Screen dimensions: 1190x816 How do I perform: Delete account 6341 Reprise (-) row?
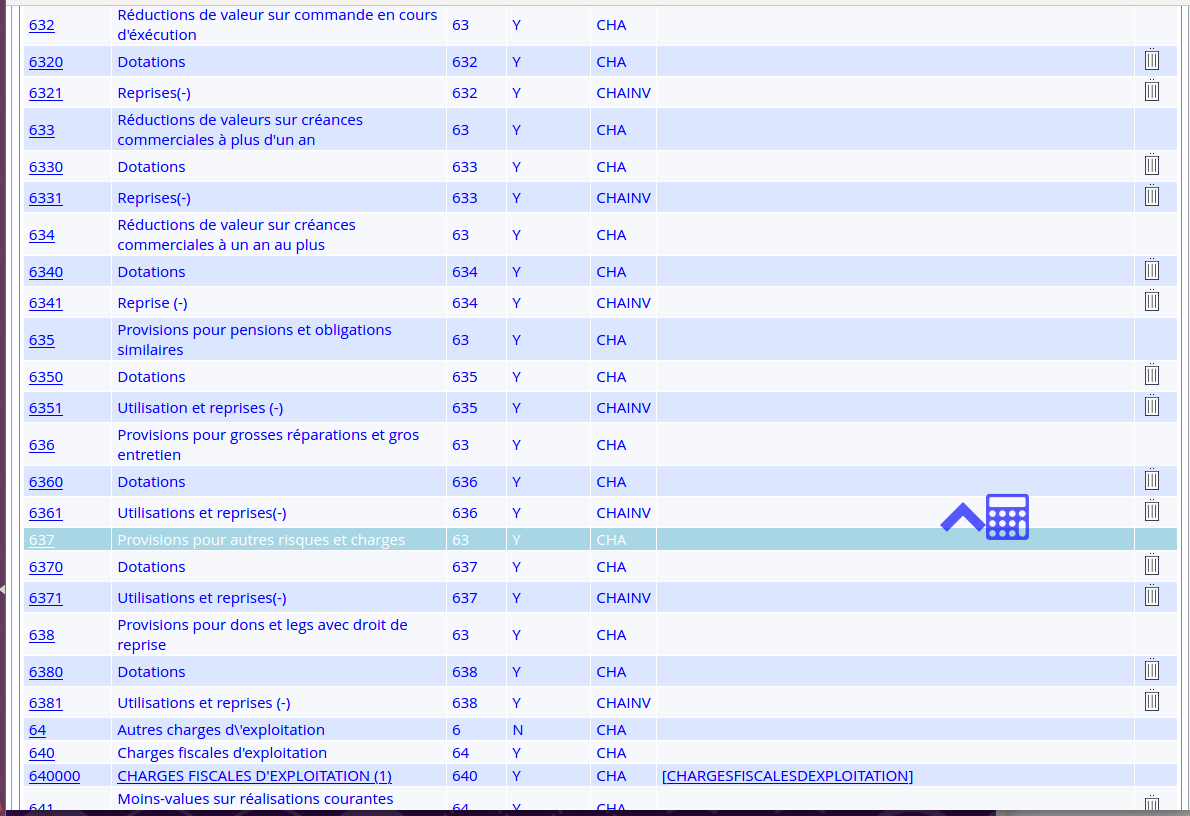coord(1151,302)
